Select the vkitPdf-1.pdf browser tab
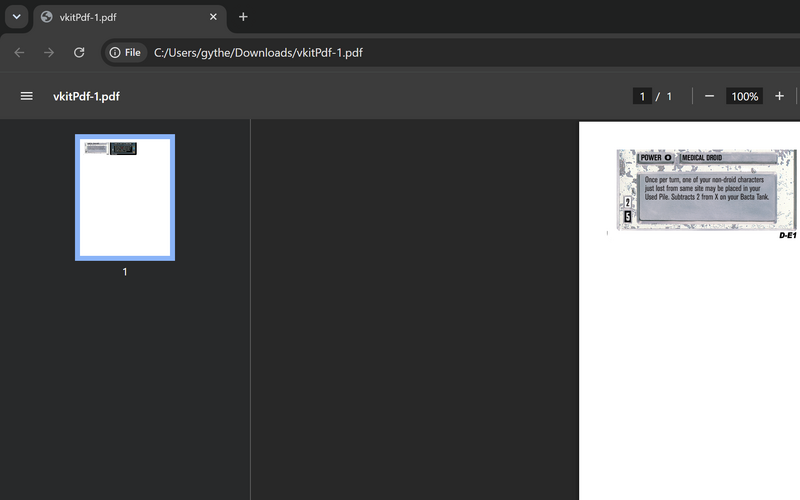The width and height of the screenshot is (800, 500). click(130, 17)
